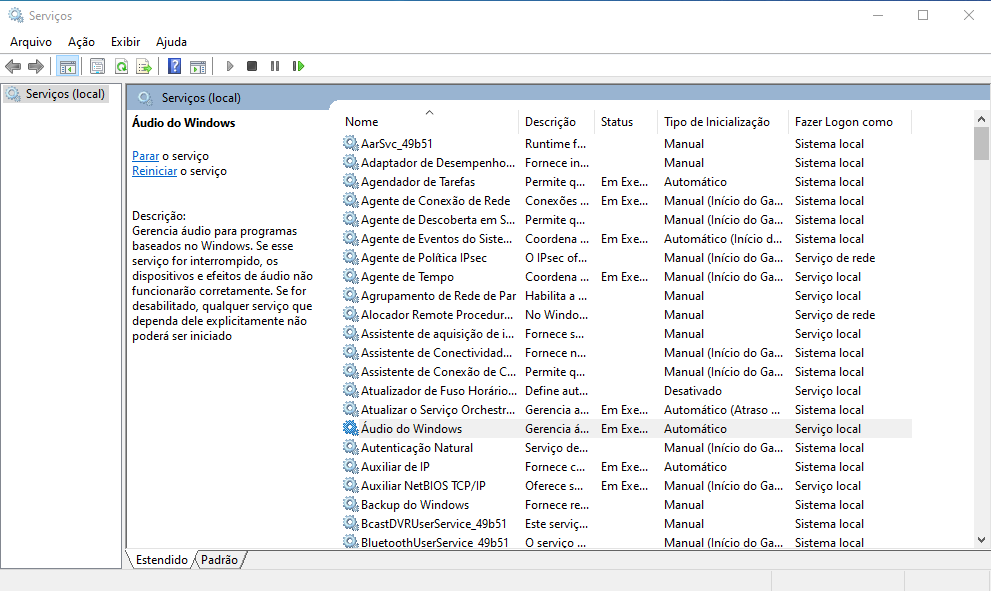Image resolution: width=991 pixels, height=591 pixels.
Task: Select the Agente de Conexão de Rede service
Action: point(435,201)
